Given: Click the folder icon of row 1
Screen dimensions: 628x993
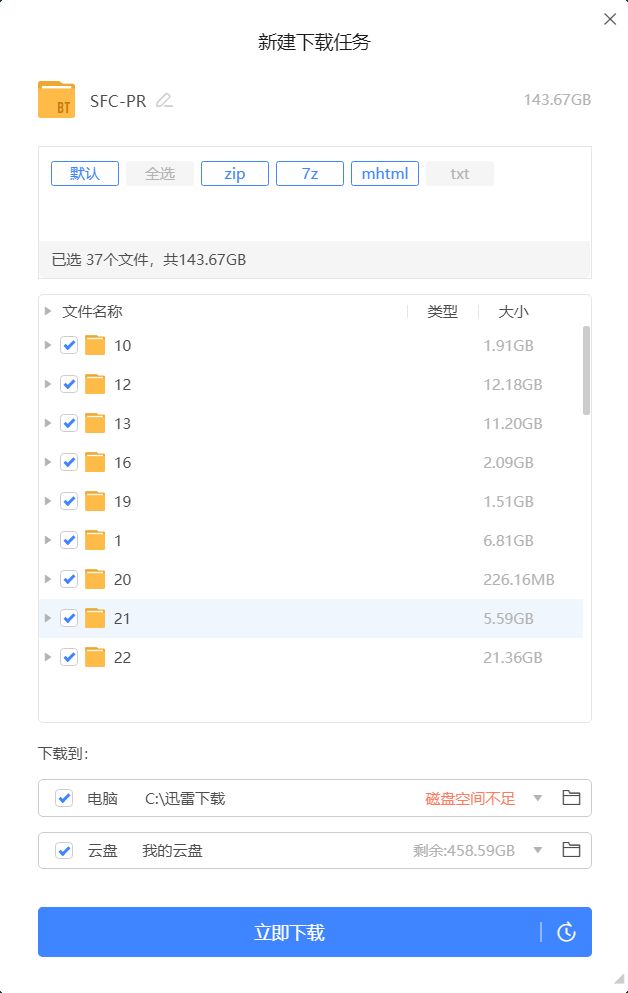Looking at the screenshot, I should point(95,540).
